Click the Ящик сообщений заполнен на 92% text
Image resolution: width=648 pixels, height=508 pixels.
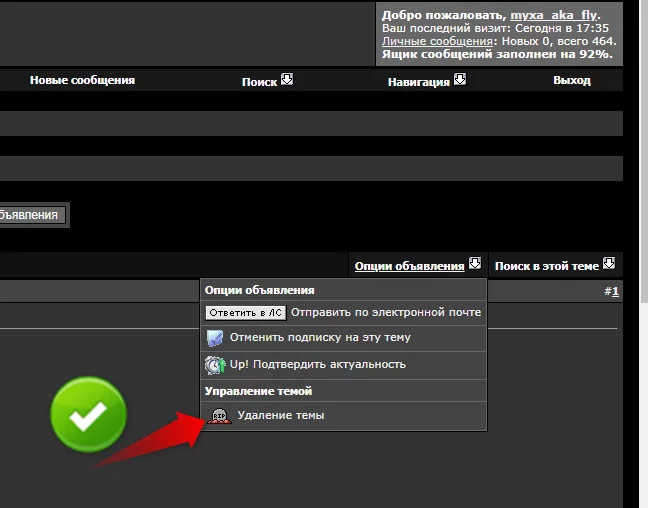497,54
